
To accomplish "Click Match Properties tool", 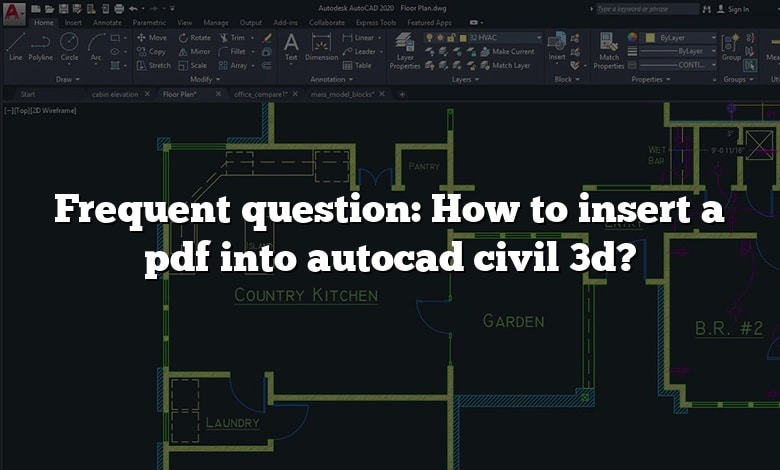I will (608, 51).
